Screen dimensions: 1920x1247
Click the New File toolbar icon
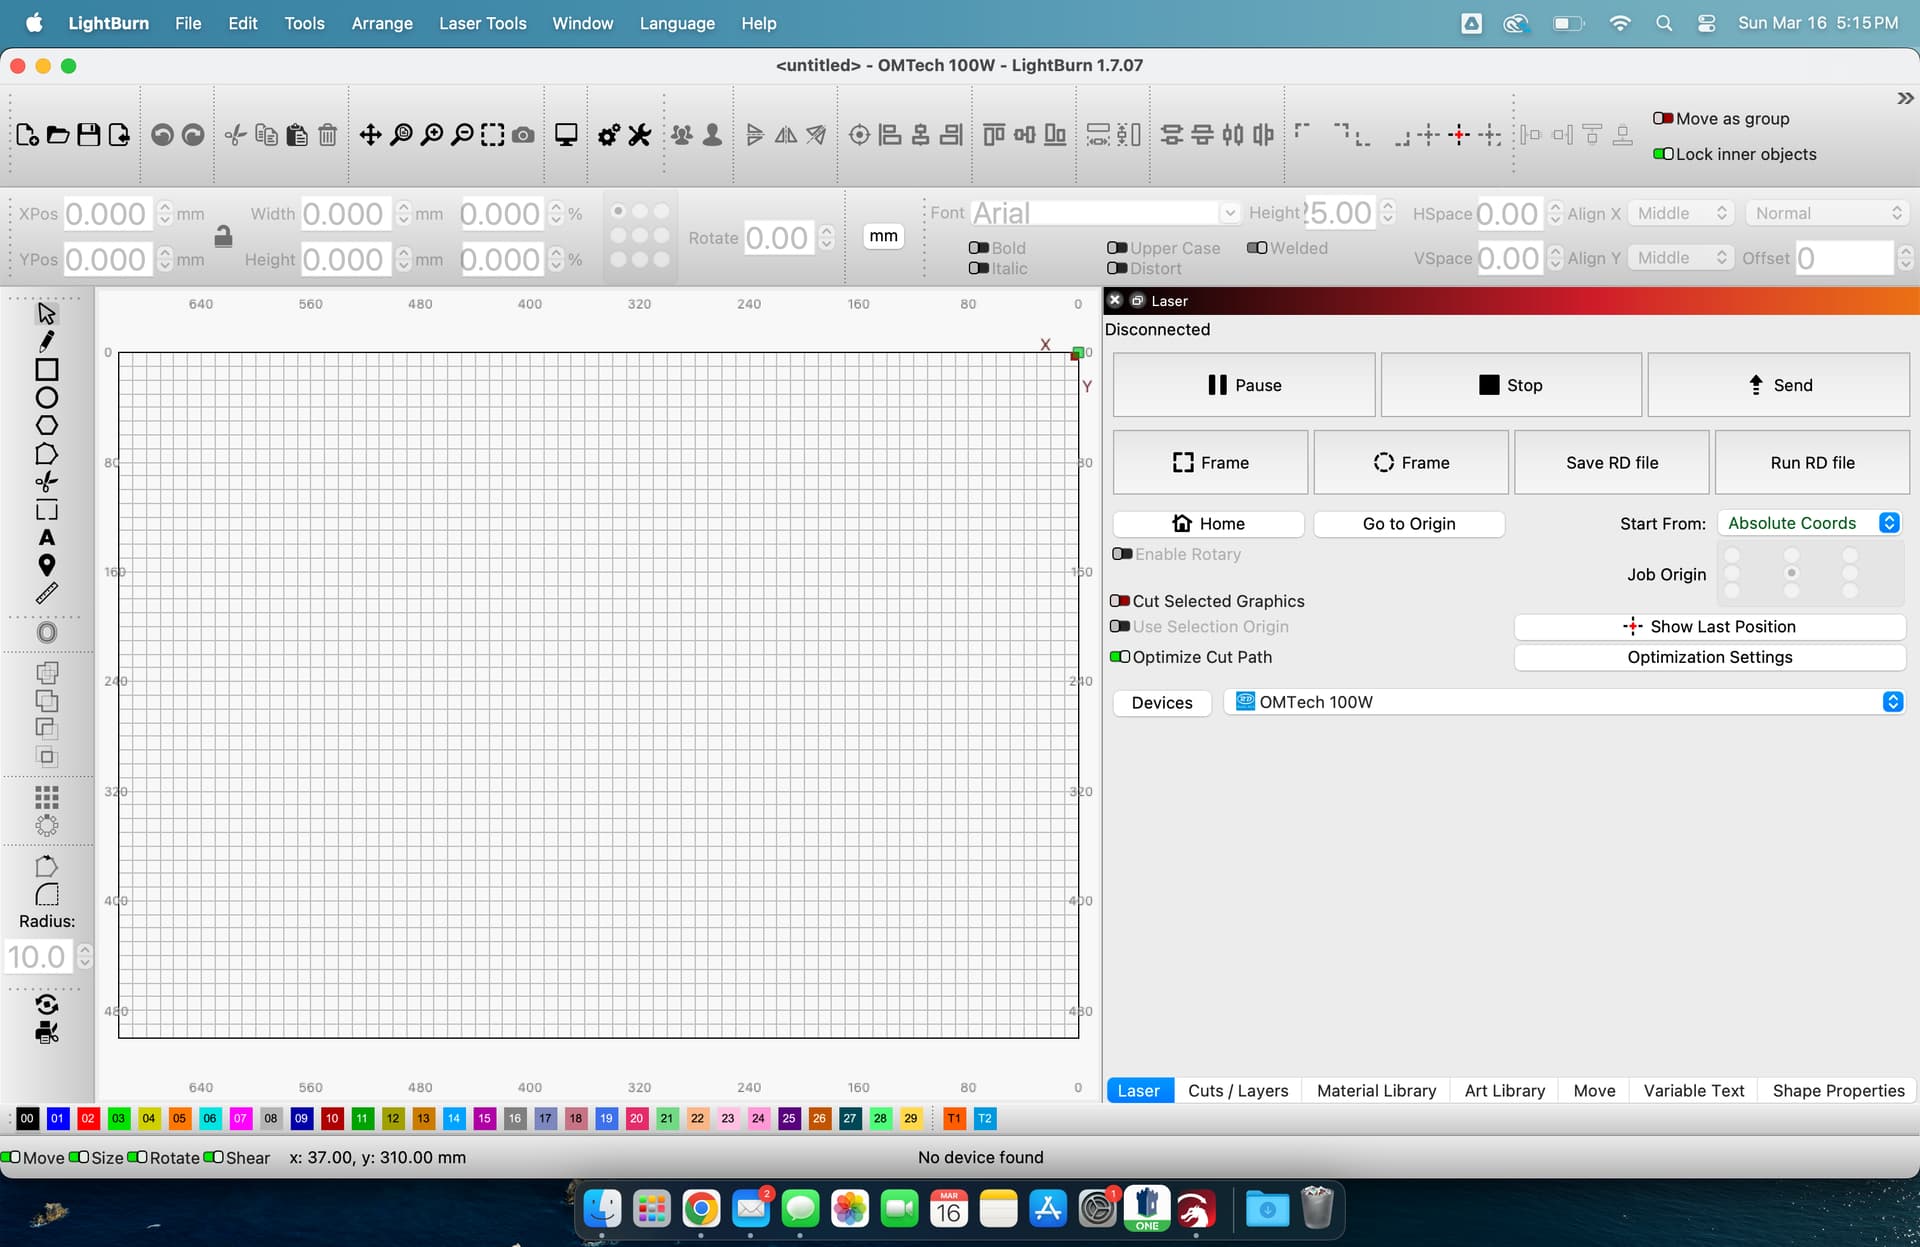click(27, 134)
